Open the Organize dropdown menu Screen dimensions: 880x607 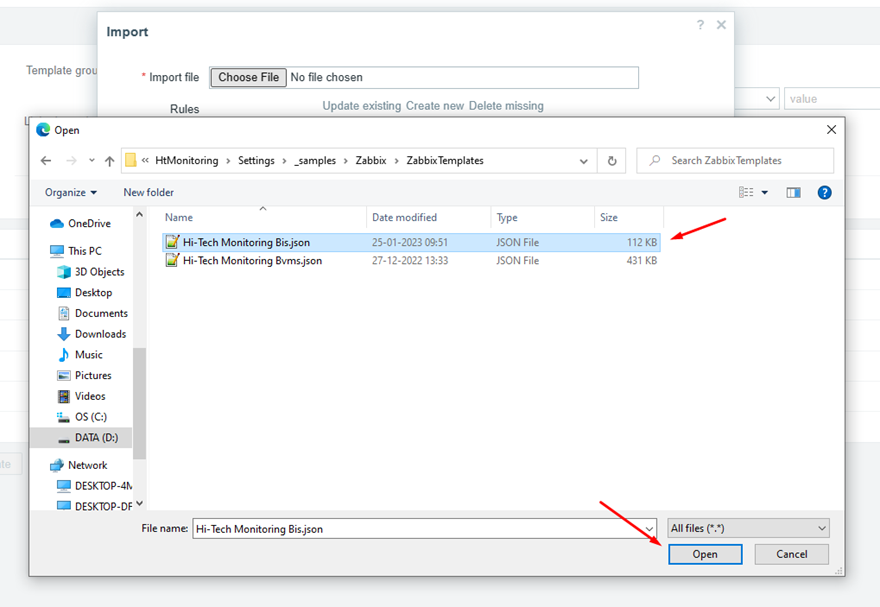(71, 193)
